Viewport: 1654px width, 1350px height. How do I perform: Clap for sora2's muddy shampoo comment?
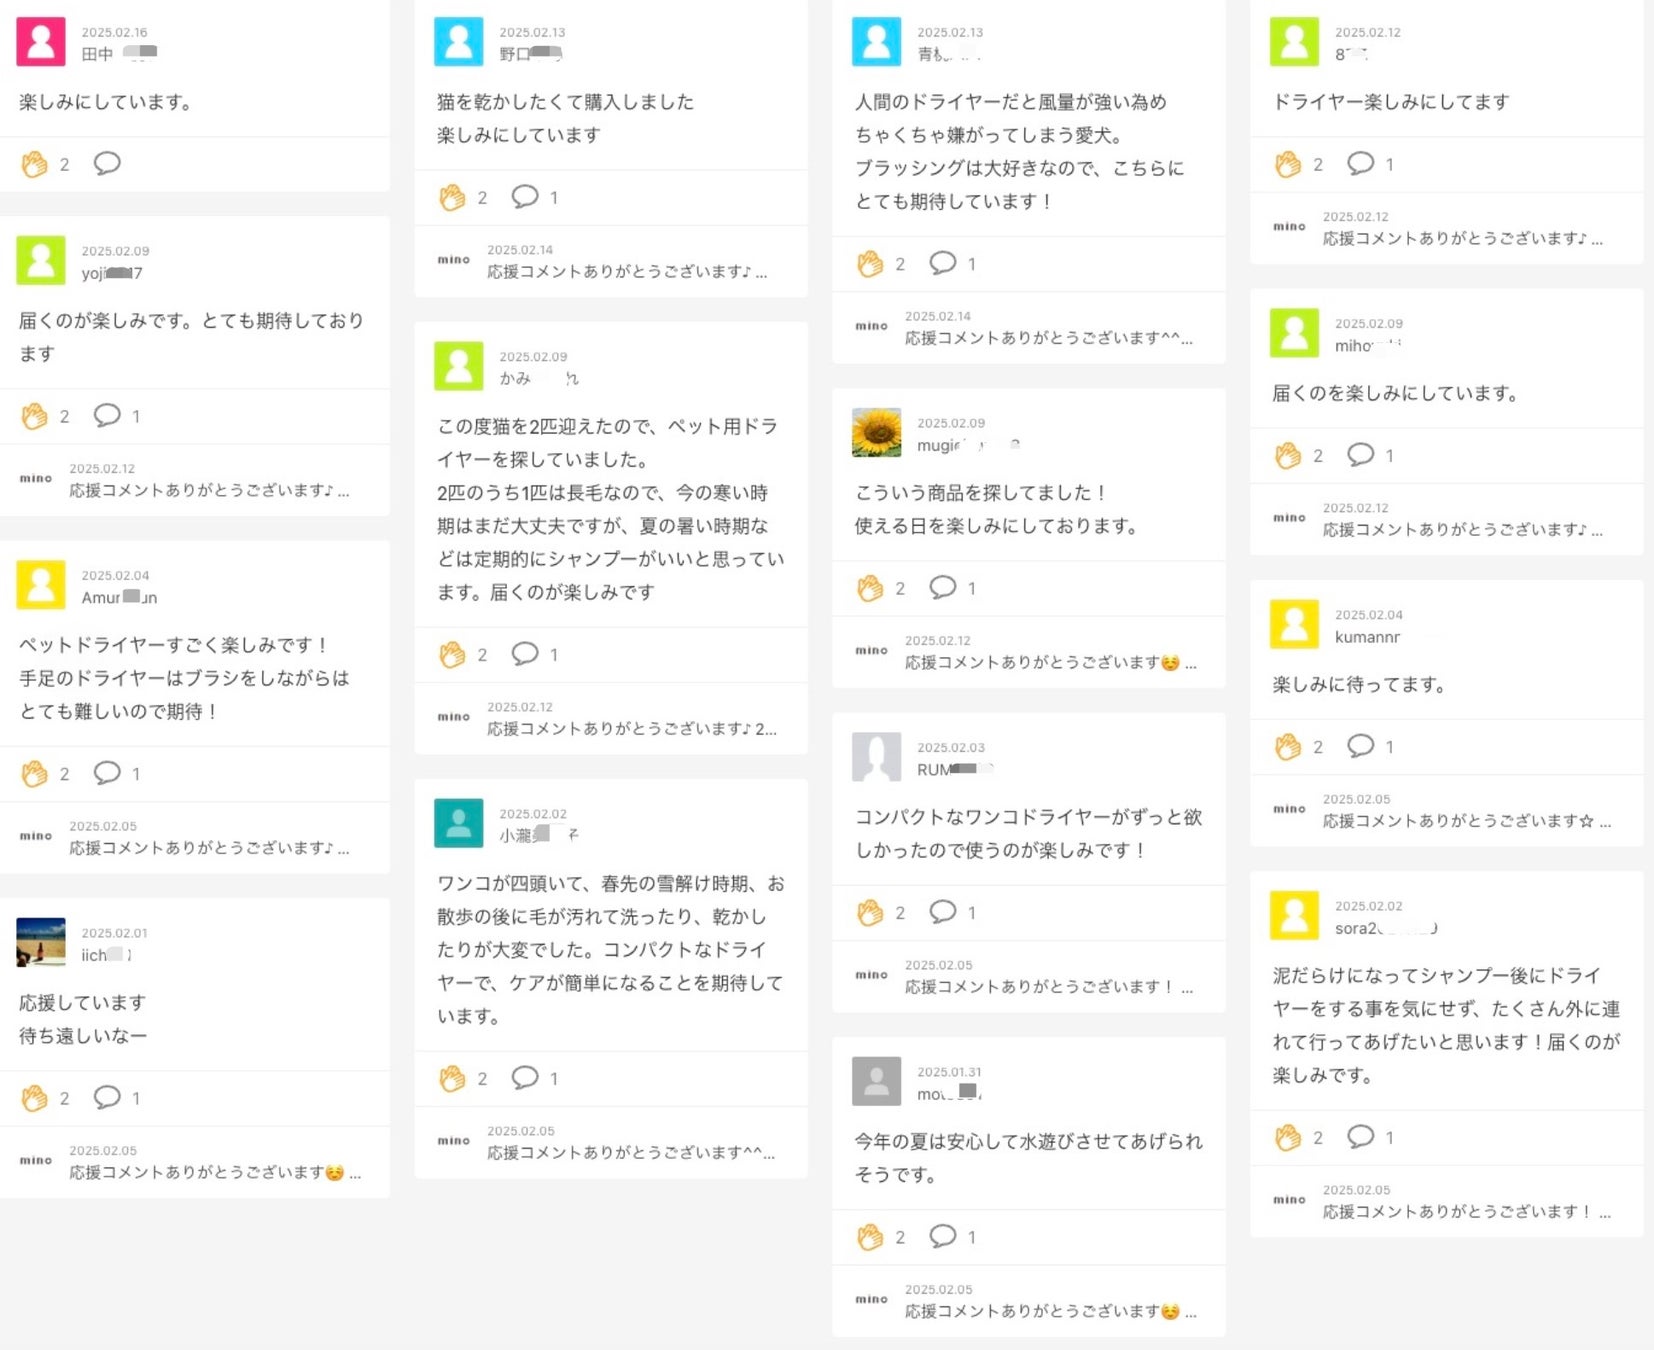(1287, 1137)
